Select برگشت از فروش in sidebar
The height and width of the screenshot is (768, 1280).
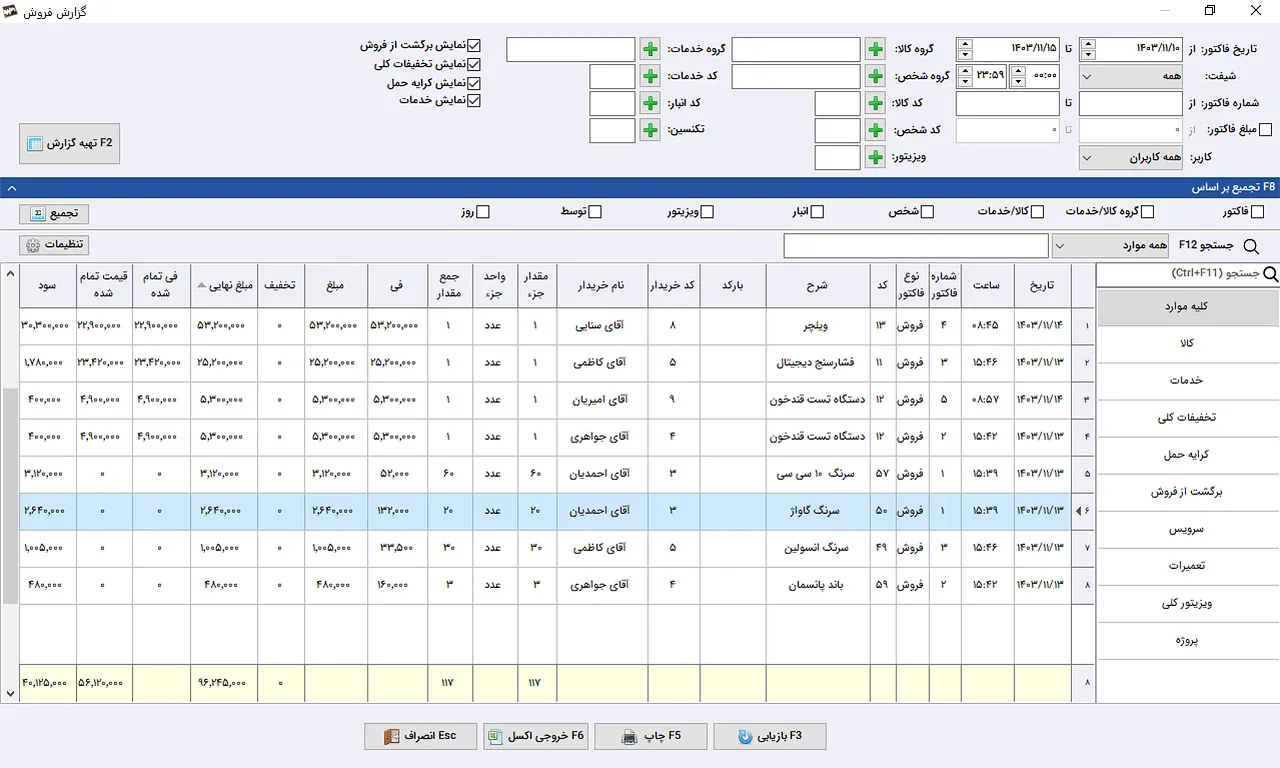[1188, 492]
